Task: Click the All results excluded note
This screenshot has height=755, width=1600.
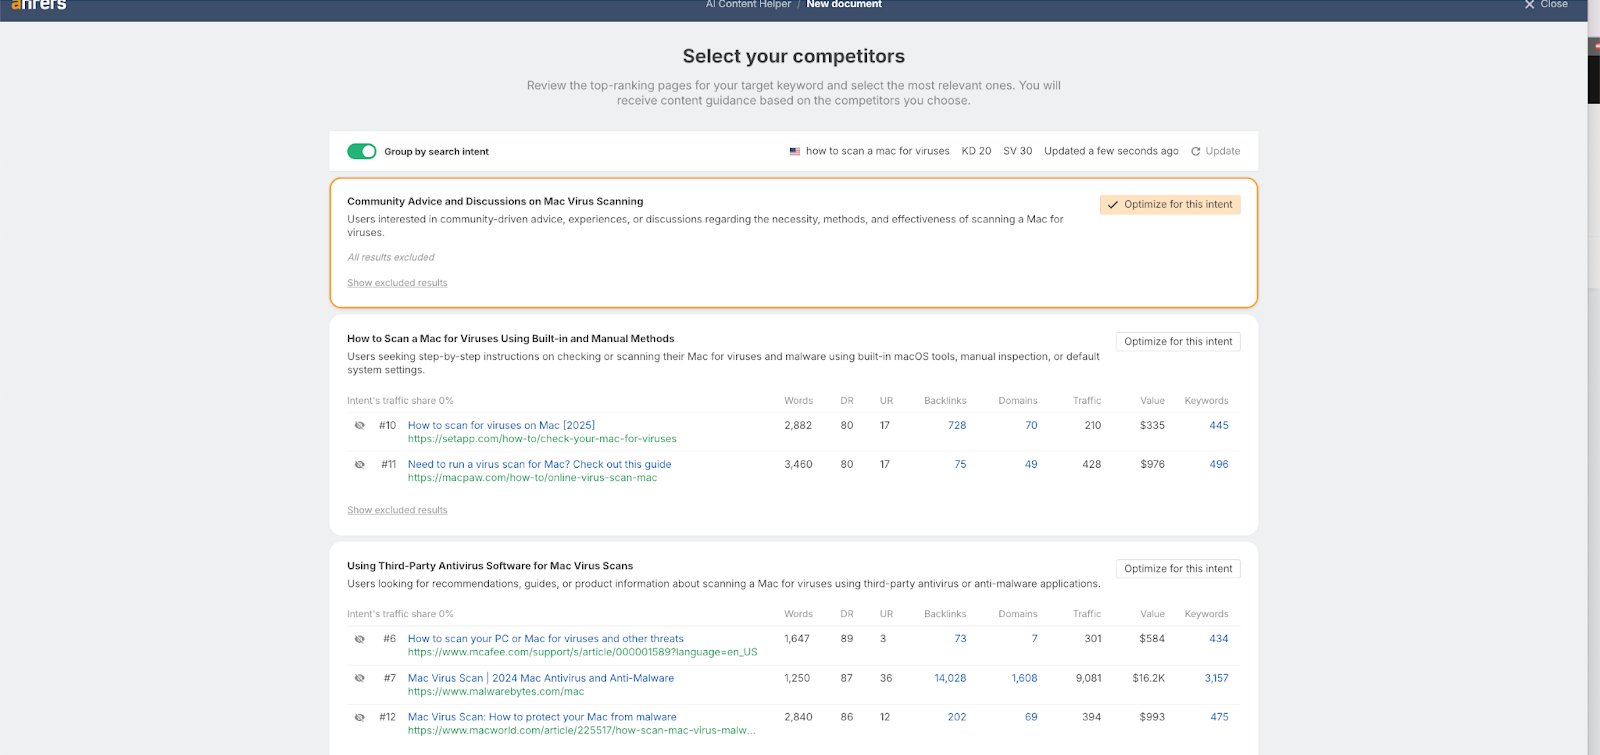Action: tap(391, 257)
